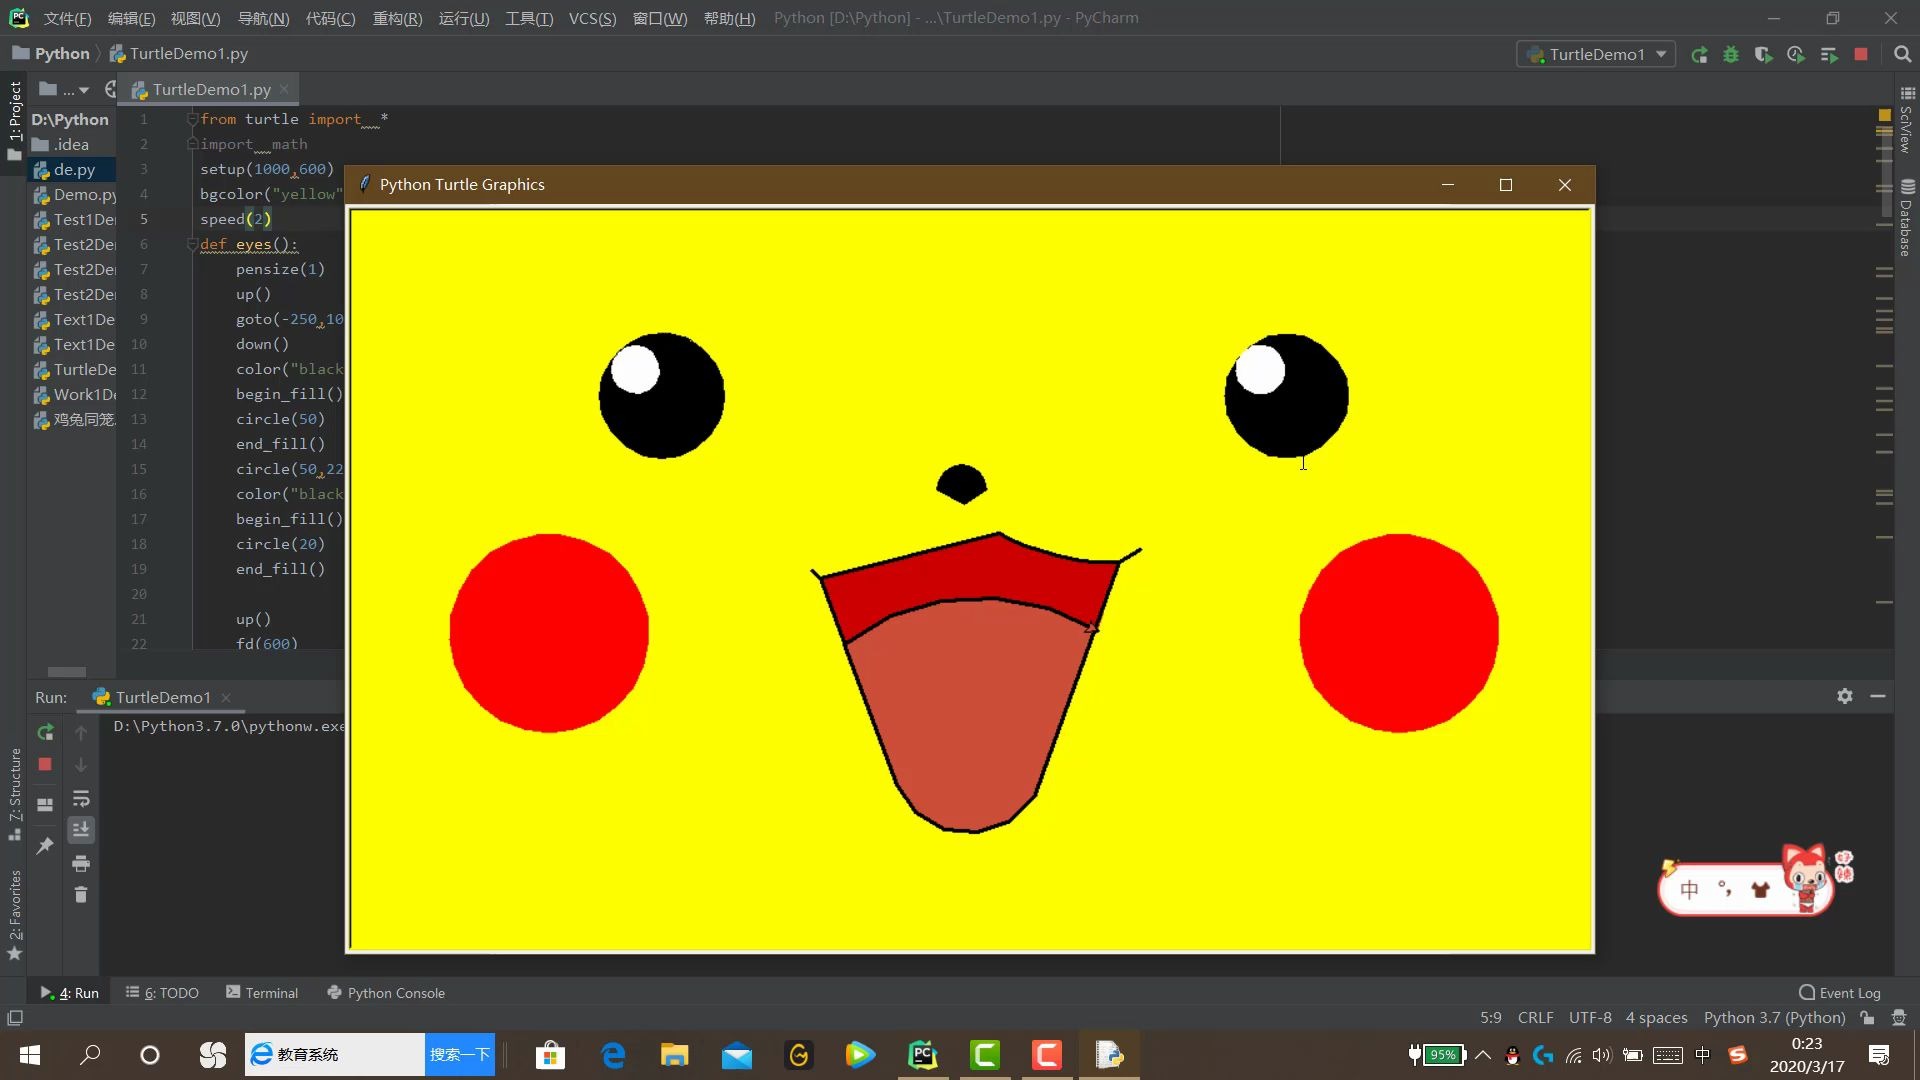Switch to the Terminal tool tab

pos(262,993)
